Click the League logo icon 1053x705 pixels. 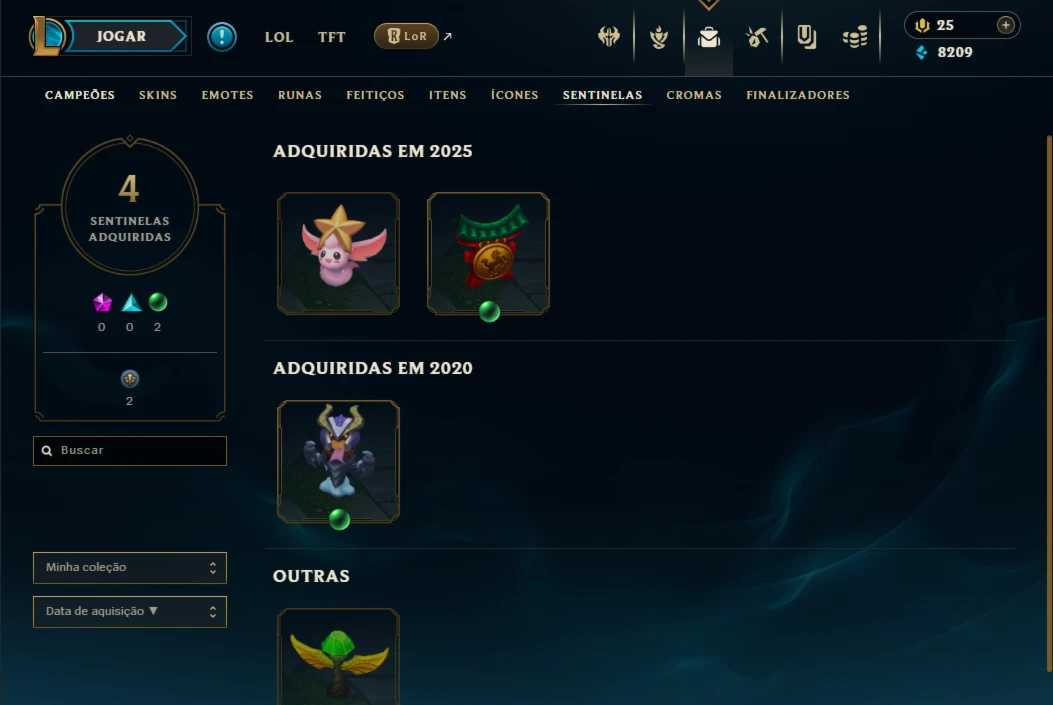pos(46,36)
